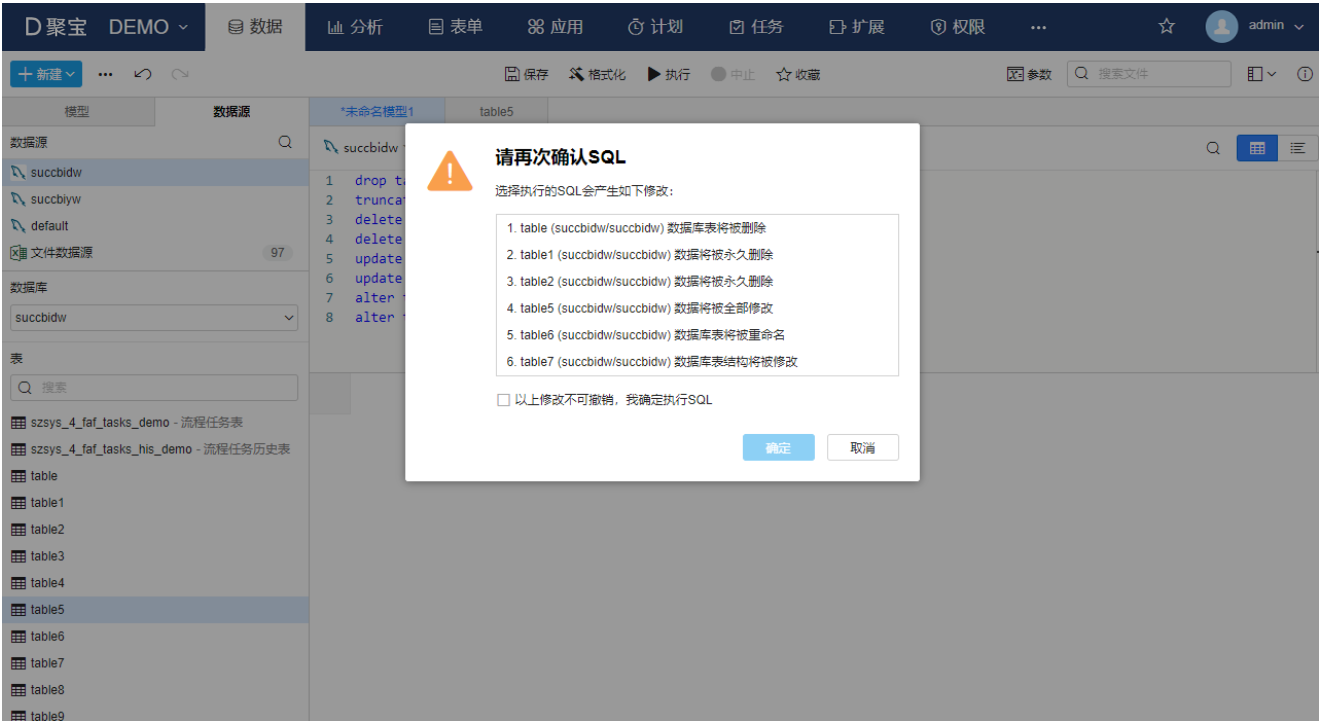Click the 收藏 favorite button
This screenshot has width=1319, height=721.
tap(798, 74)
